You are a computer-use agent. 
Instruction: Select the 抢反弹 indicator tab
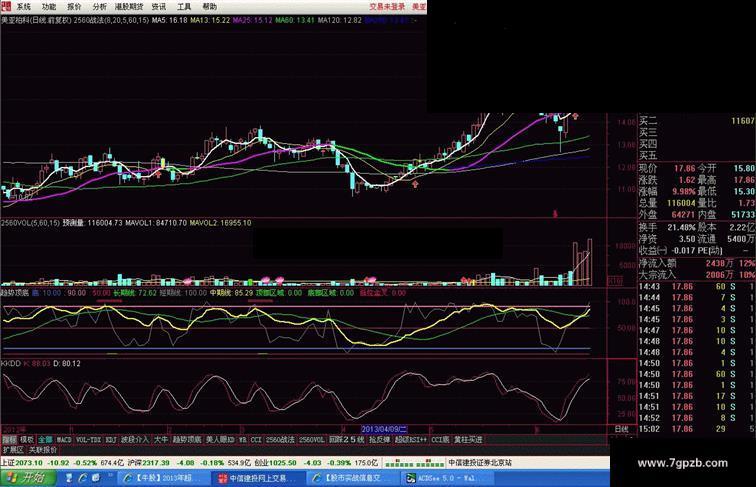point(379,440)
